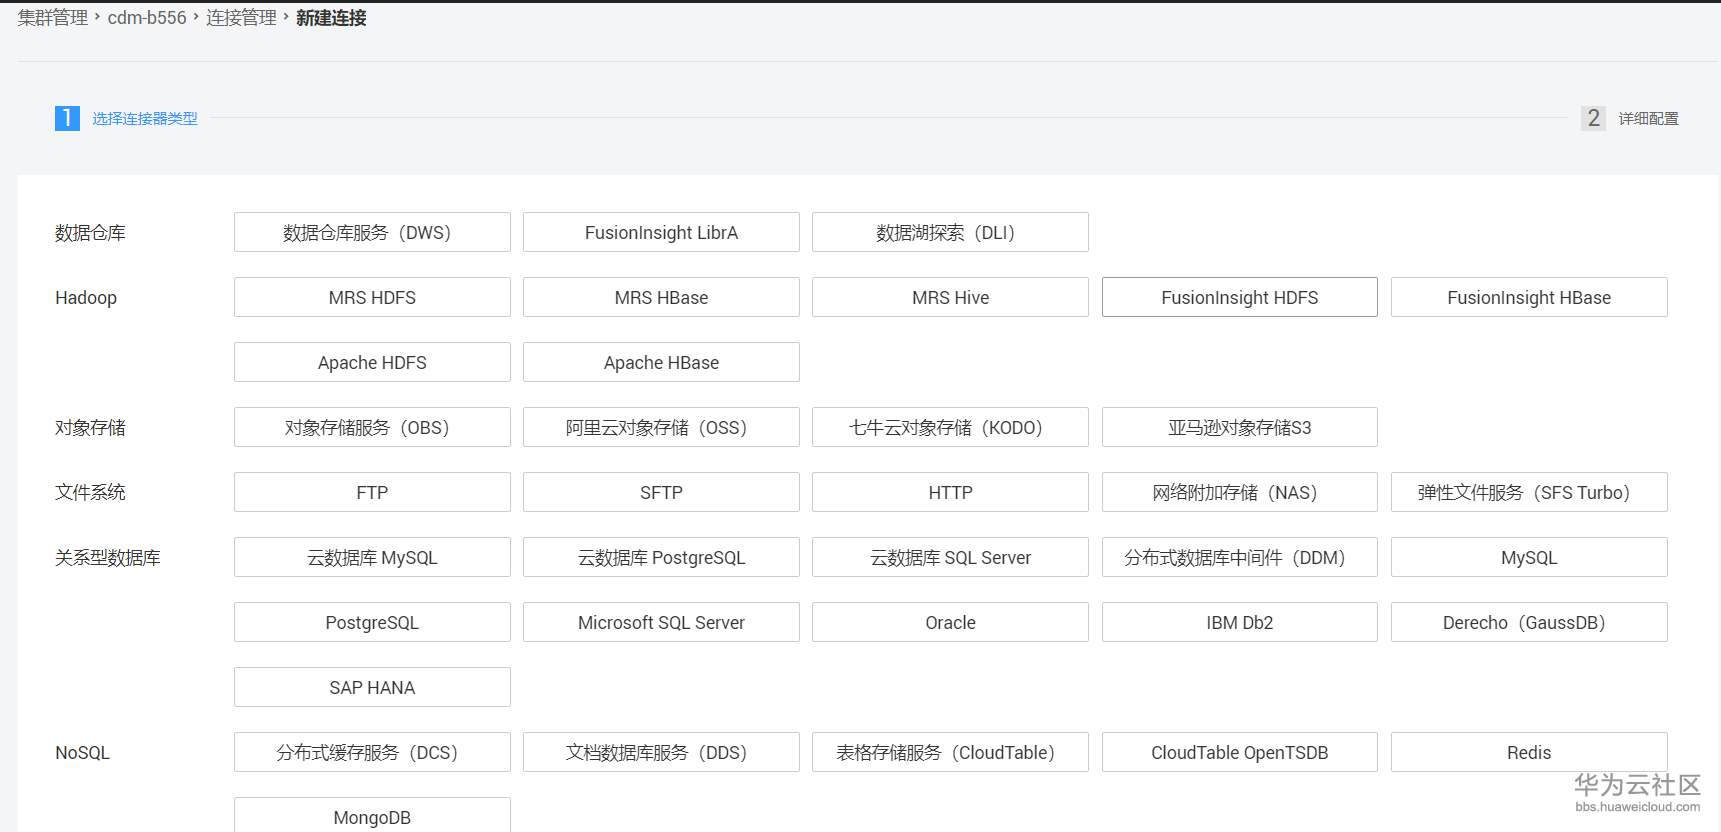Select the IBM Db2 connector

click(1240, 622)
